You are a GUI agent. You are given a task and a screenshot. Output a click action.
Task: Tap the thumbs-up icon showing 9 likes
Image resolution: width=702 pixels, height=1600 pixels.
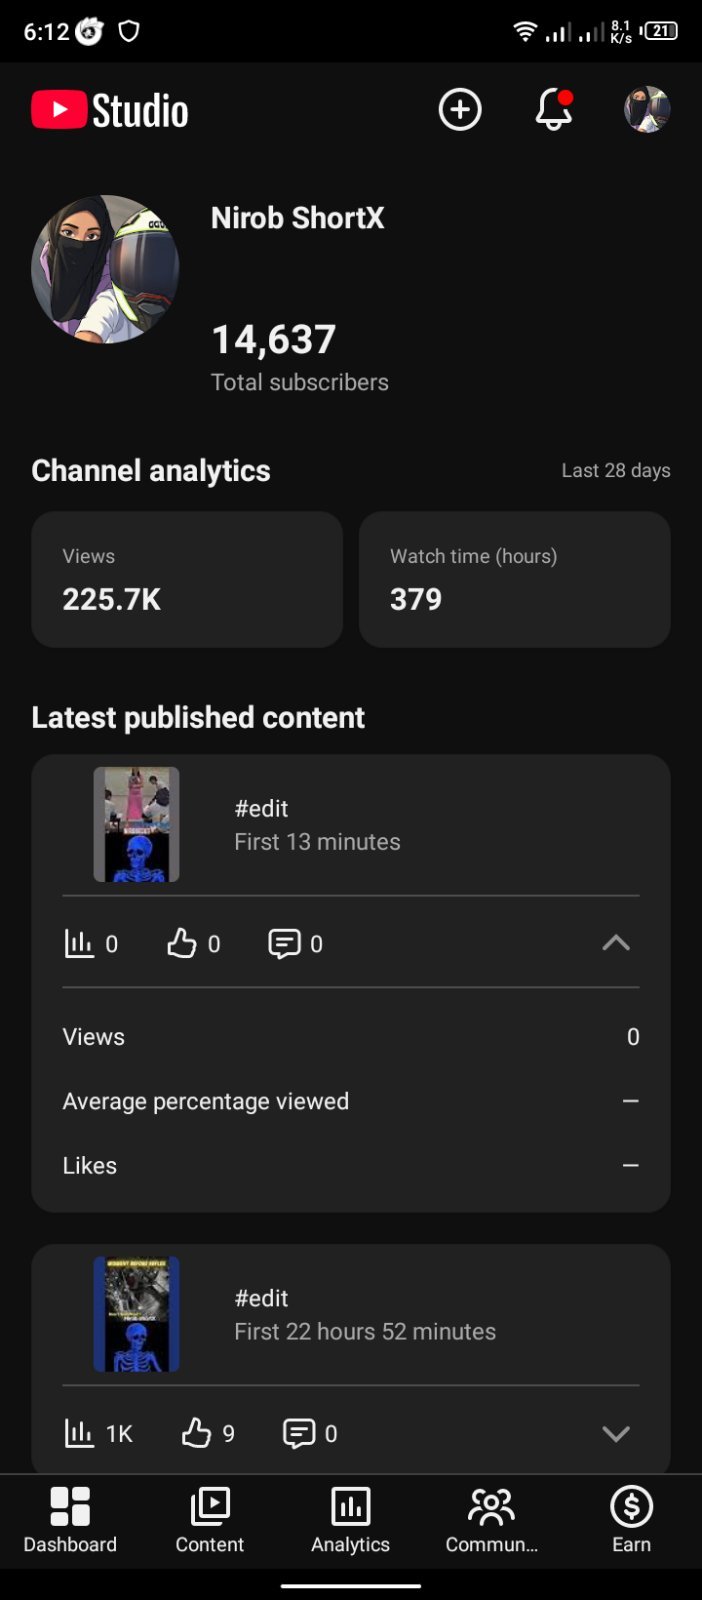tap(196, 1433)
